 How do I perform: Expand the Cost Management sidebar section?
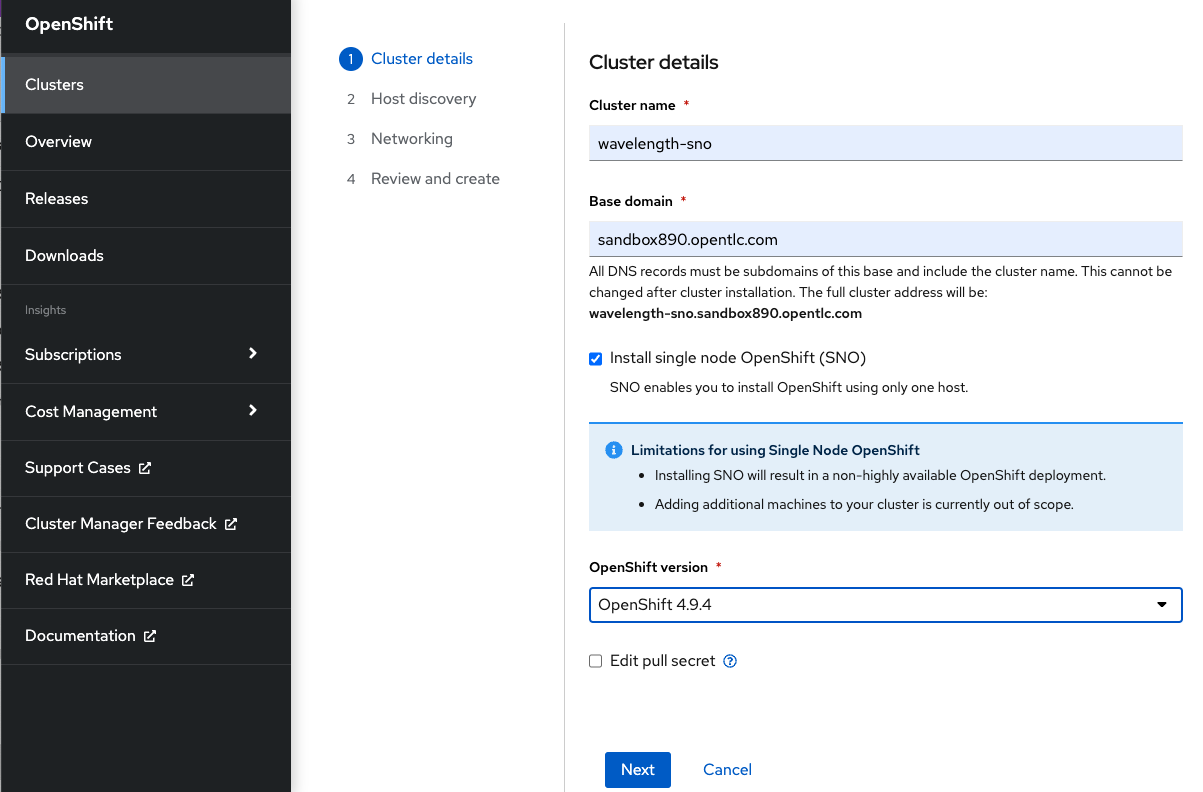(253, 411)
